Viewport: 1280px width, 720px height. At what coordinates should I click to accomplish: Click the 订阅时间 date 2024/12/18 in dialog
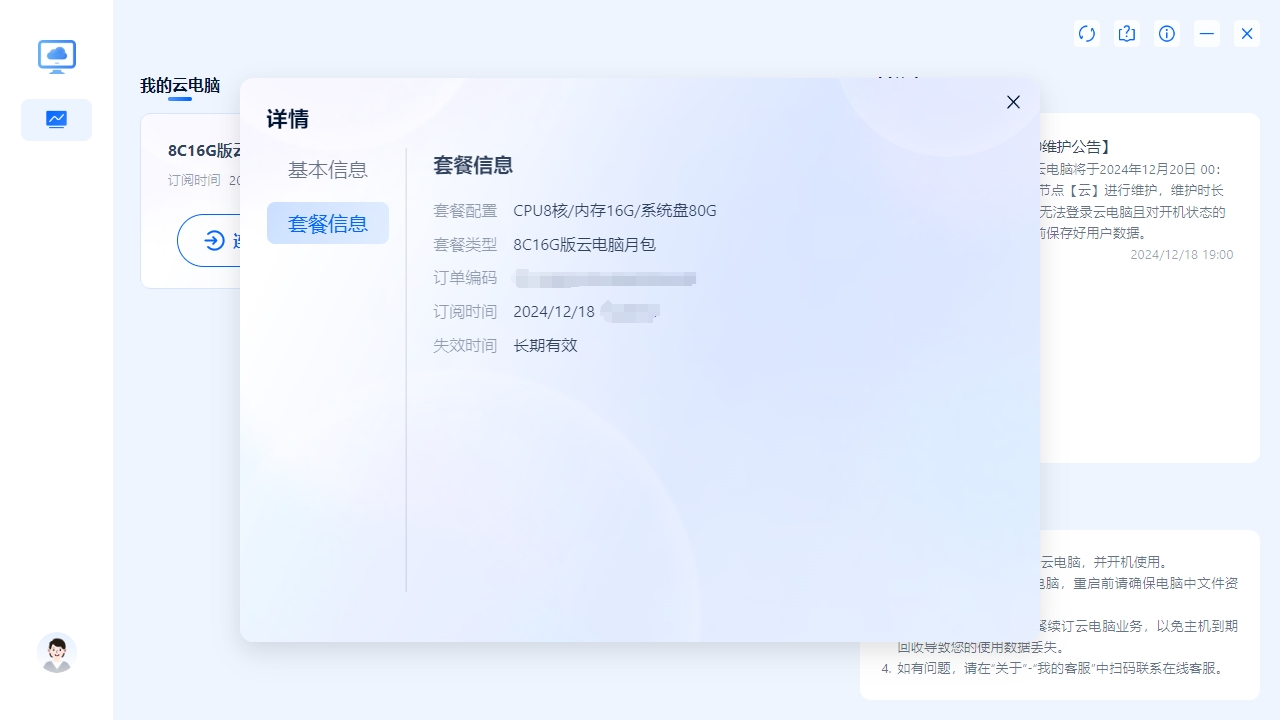[554, 312]
